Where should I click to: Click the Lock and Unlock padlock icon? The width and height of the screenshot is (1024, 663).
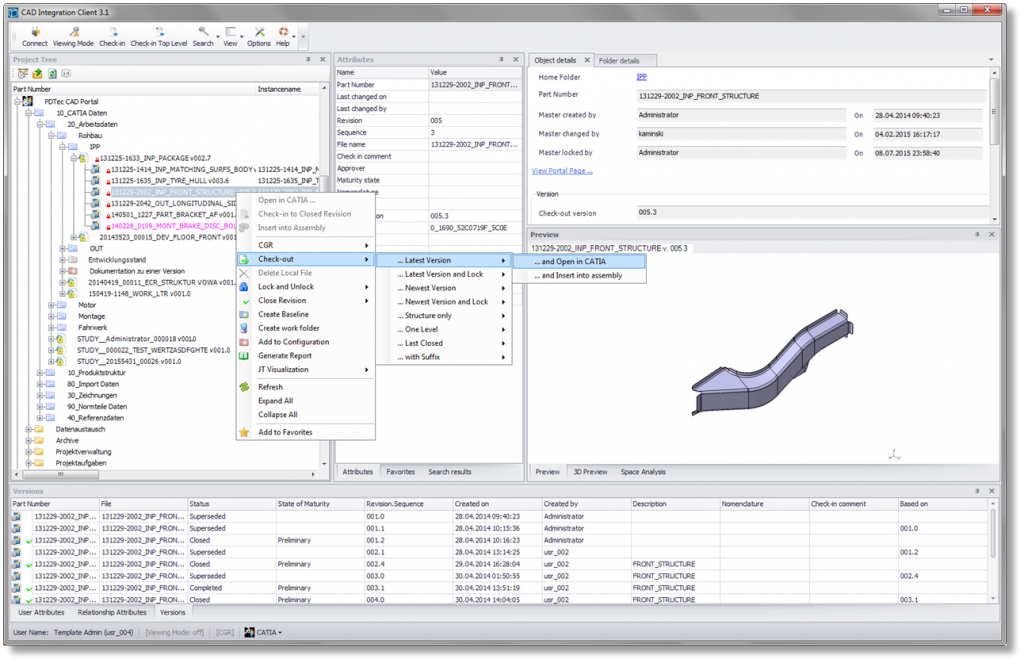(244, 287)
